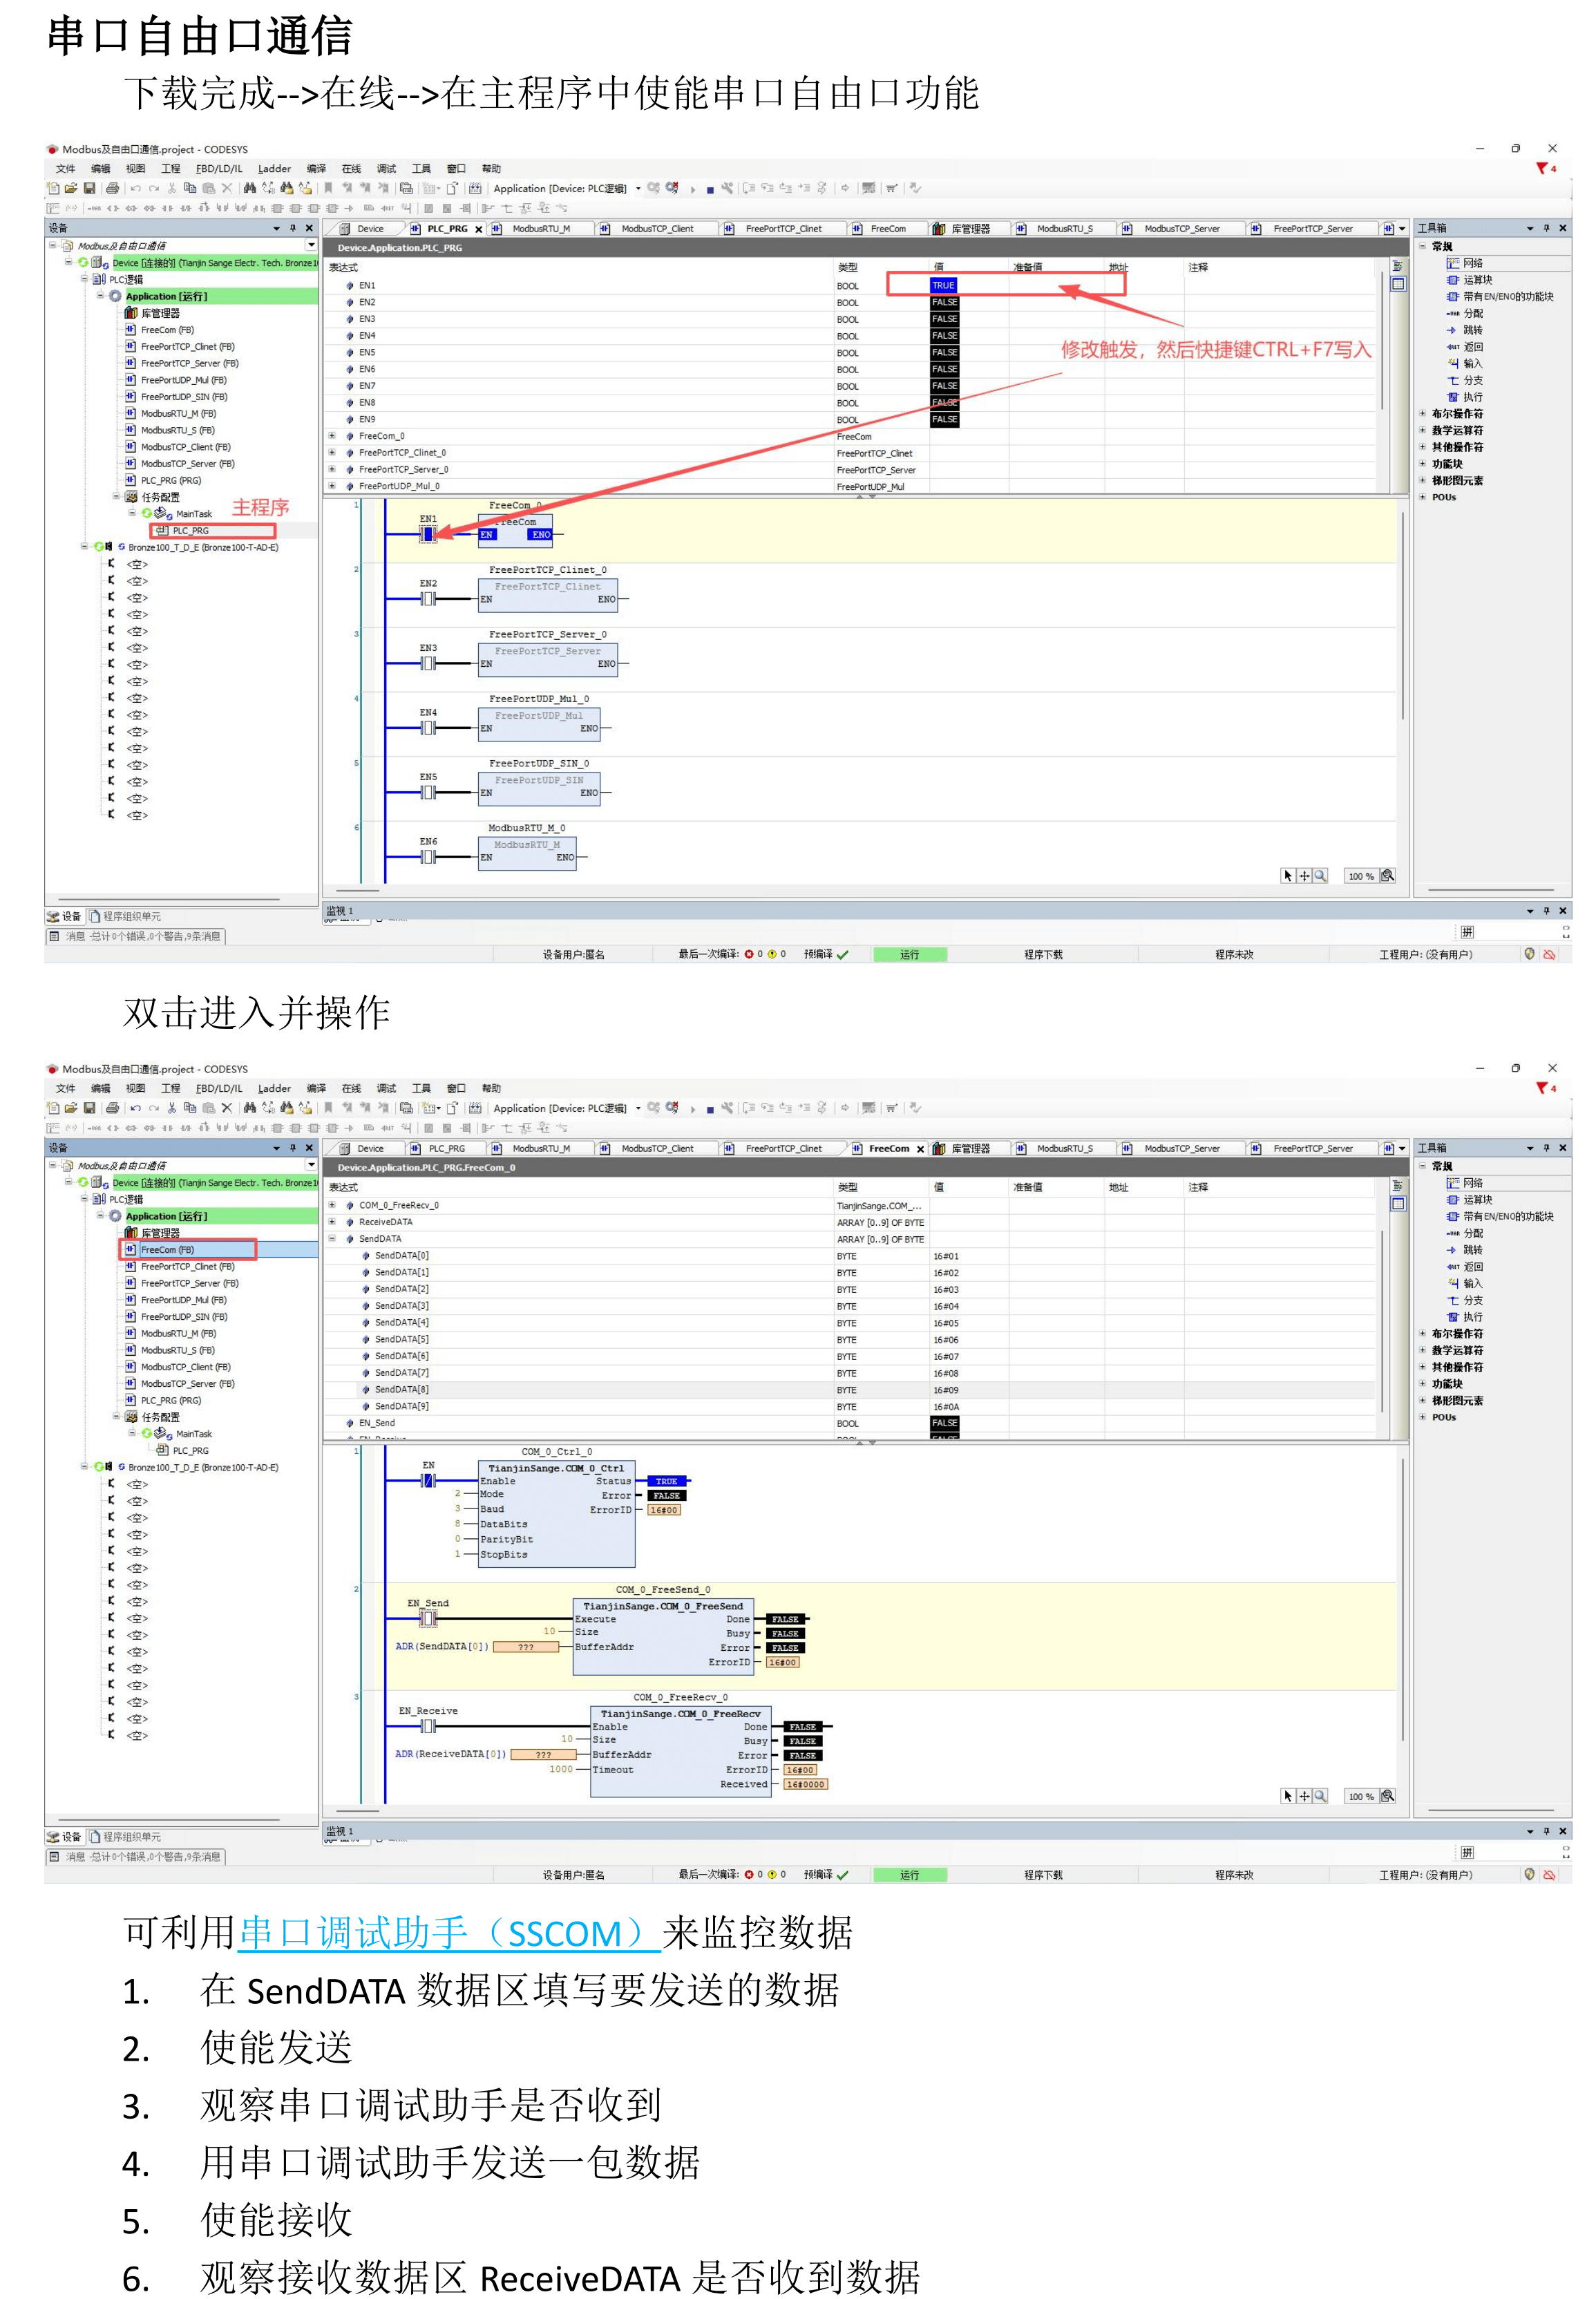Toggle EN3 contact in upper screenshot ladder

point(428,663)
